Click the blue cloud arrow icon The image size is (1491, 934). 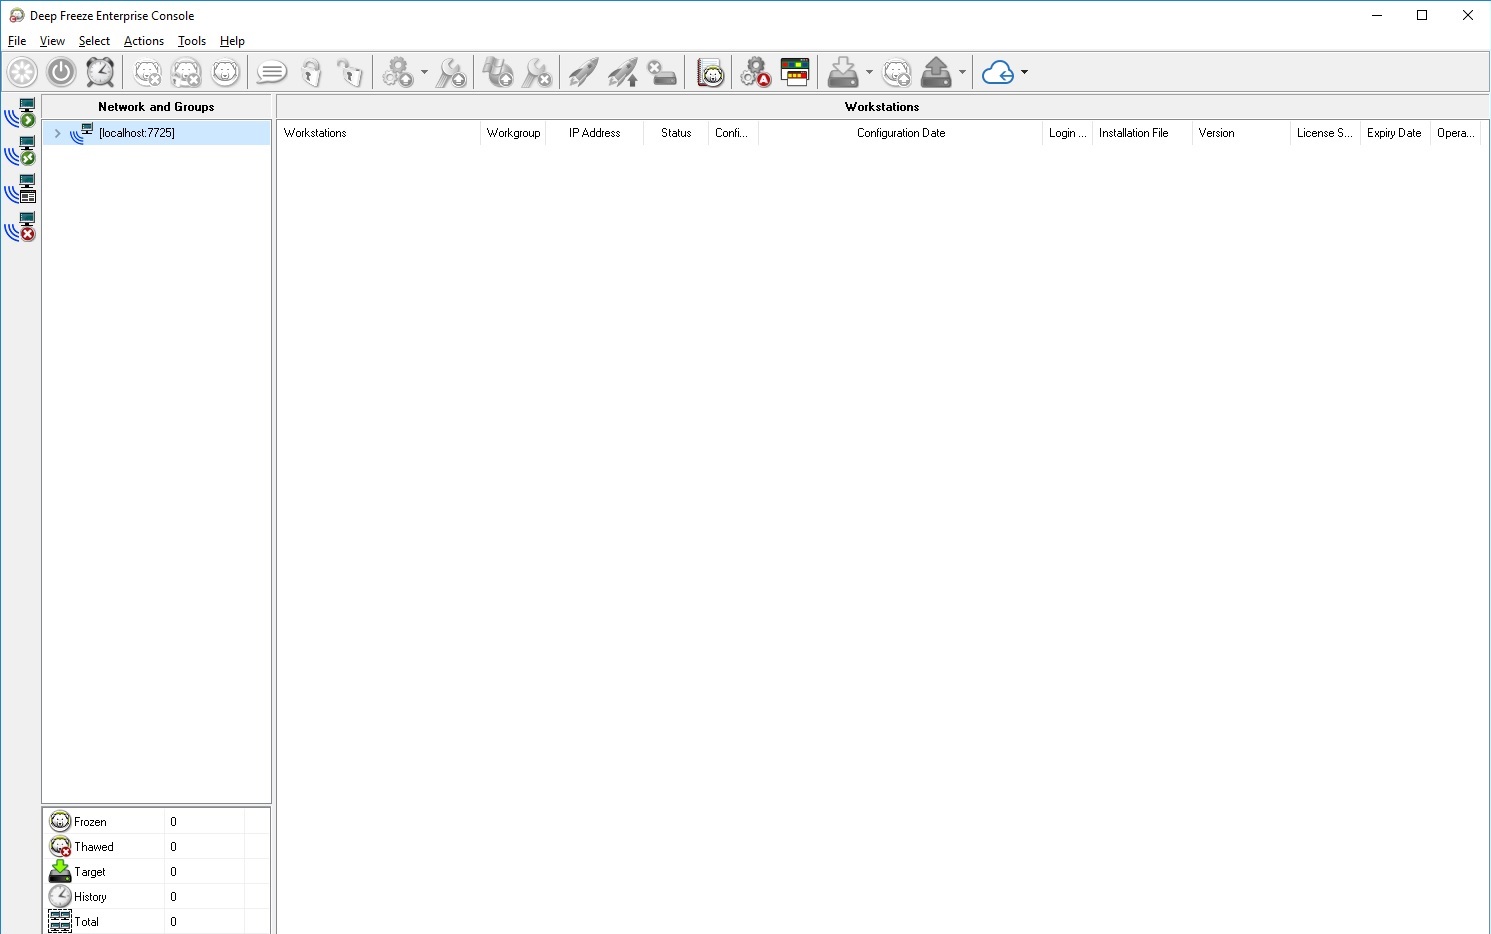point(998,72)
